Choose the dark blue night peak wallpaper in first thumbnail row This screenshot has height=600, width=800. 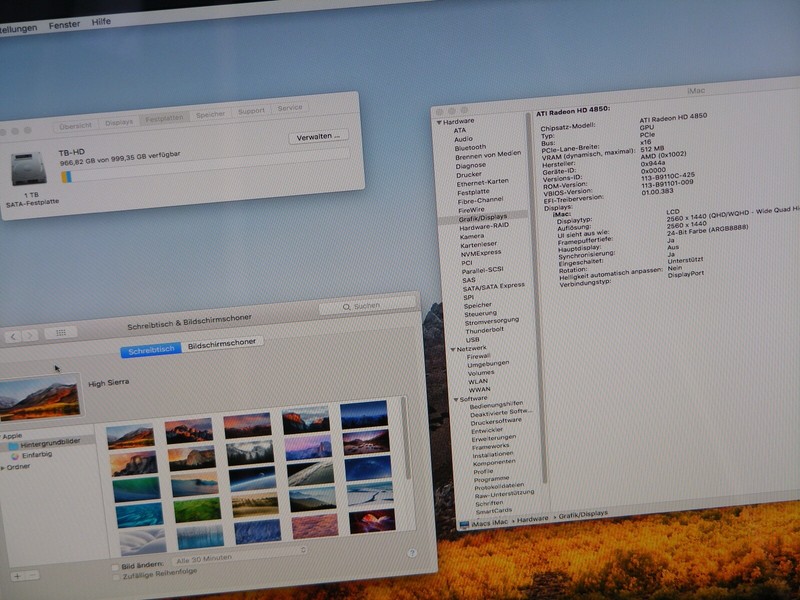click(x=364, y=414)
